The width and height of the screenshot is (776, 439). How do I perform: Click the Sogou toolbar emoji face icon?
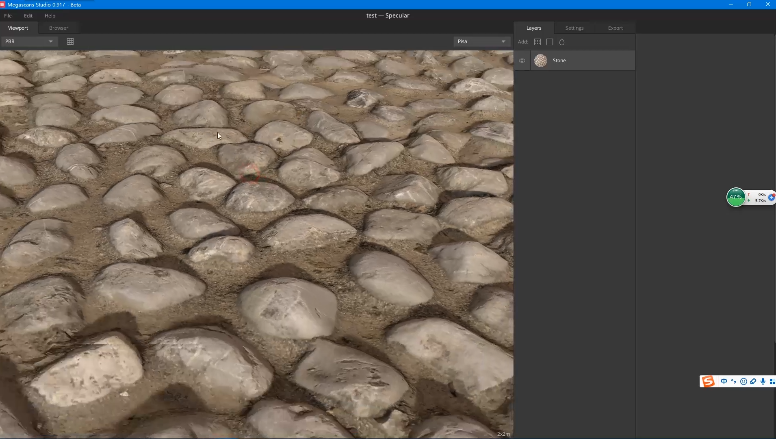(x=743, y=381)
